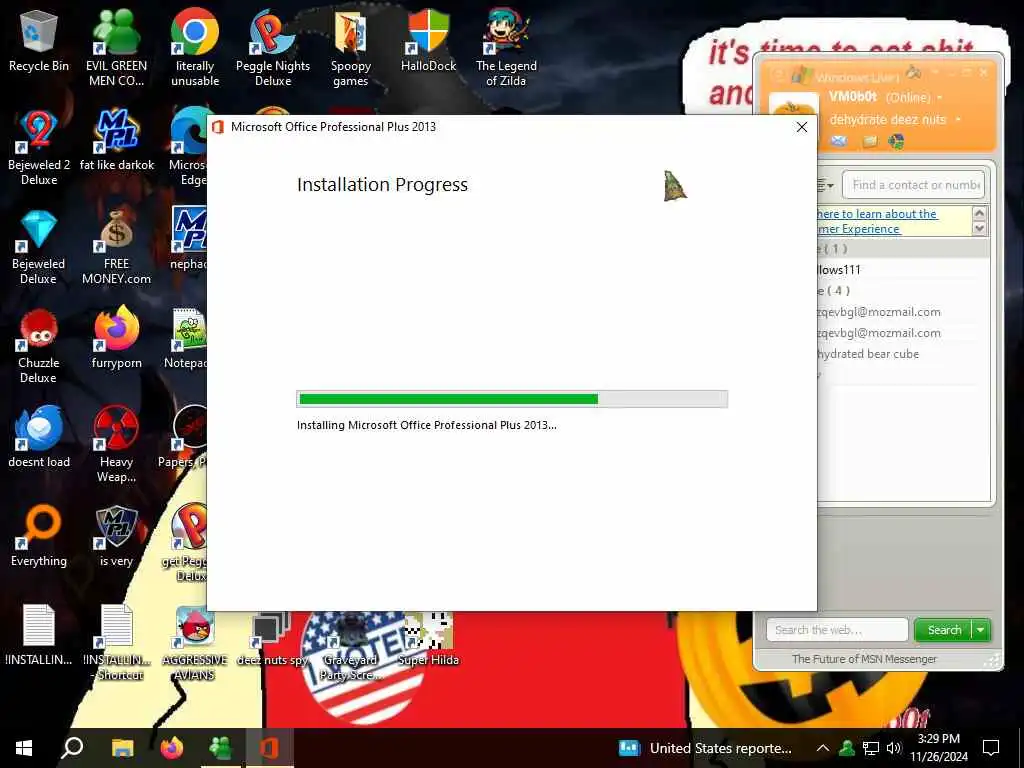Viewport: 1024px width, 768px height.
Task: Open the Graveyard Party Scre... desktop icon
Action: point(351,643)
